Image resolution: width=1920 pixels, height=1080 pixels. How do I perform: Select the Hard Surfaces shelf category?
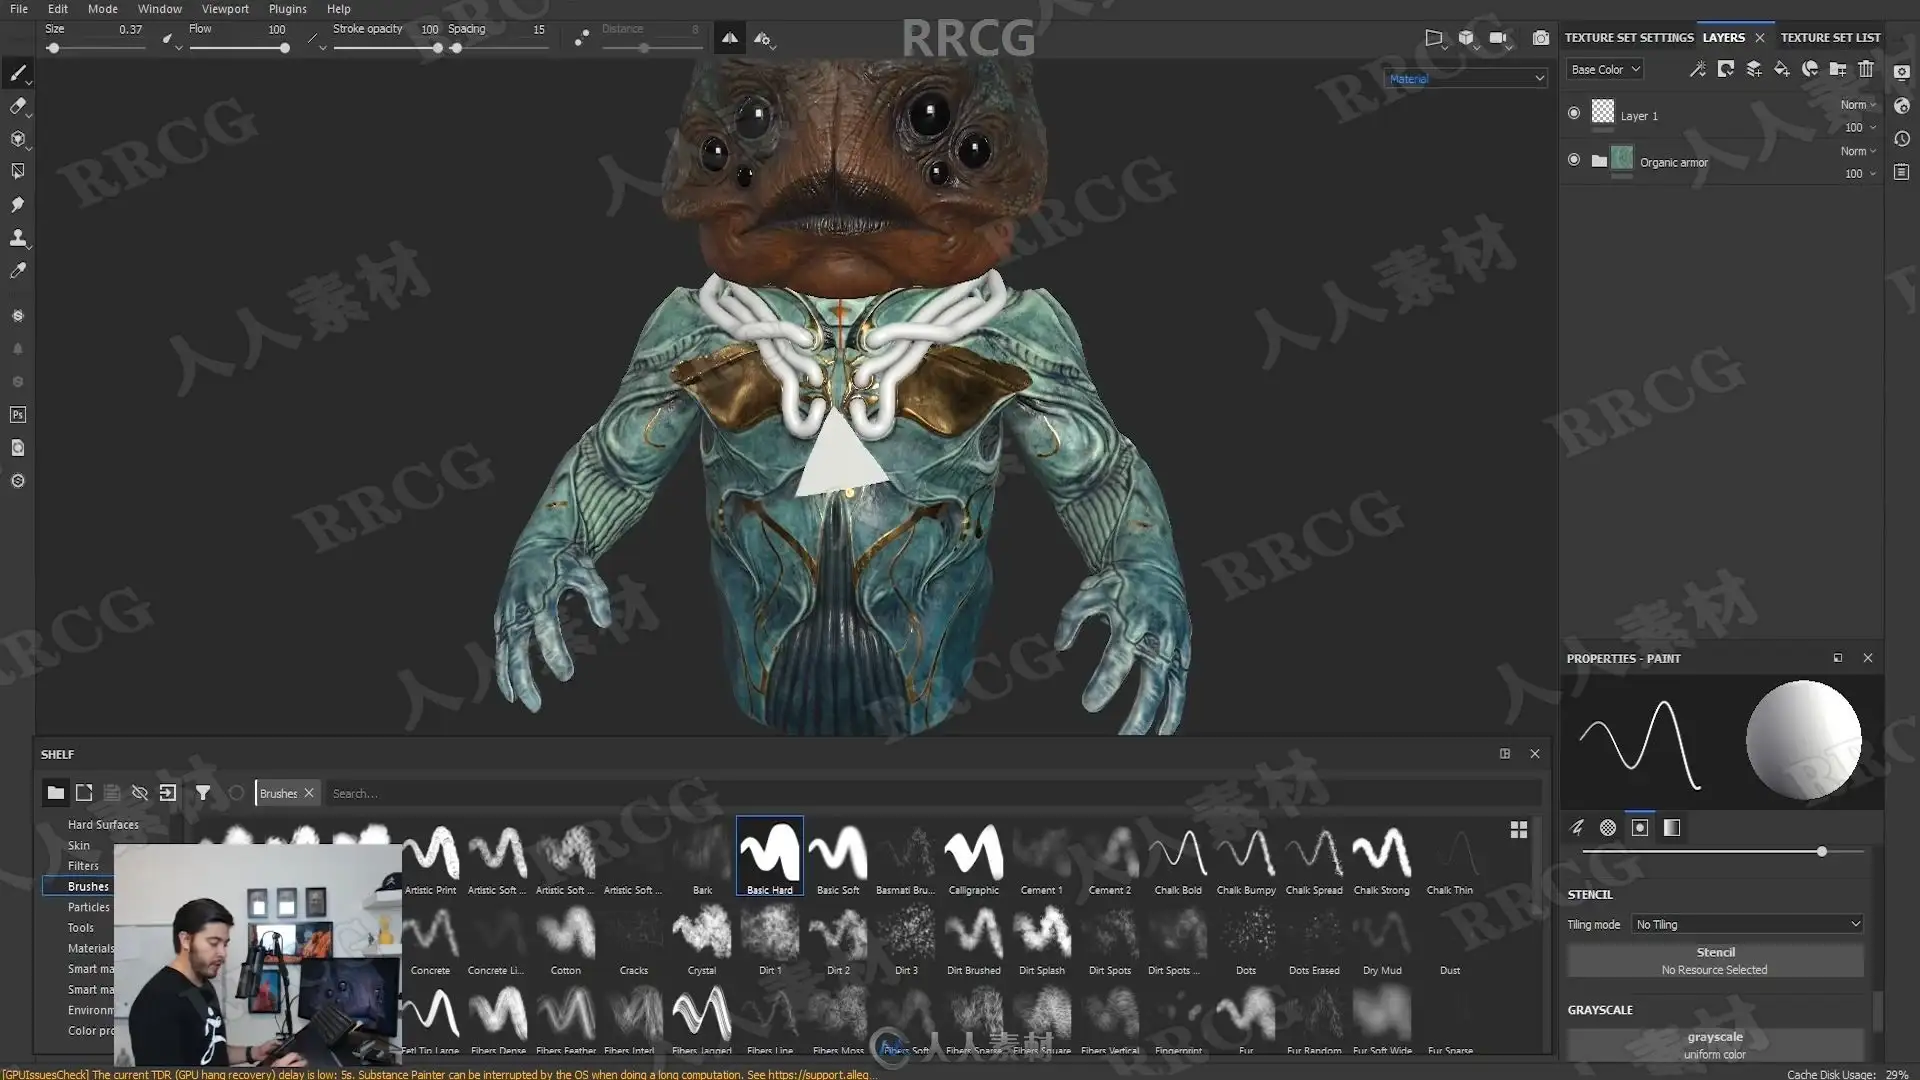pyautogui.click(x=103, y=825)
